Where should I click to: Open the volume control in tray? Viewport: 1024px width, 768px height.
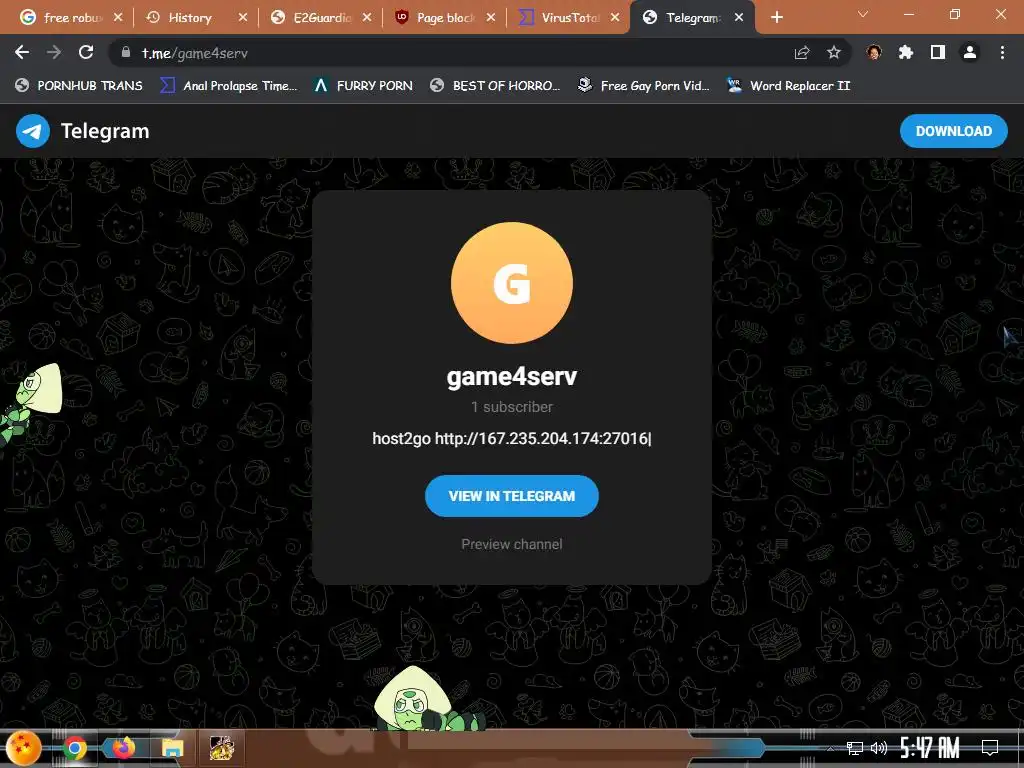[879, 749]
